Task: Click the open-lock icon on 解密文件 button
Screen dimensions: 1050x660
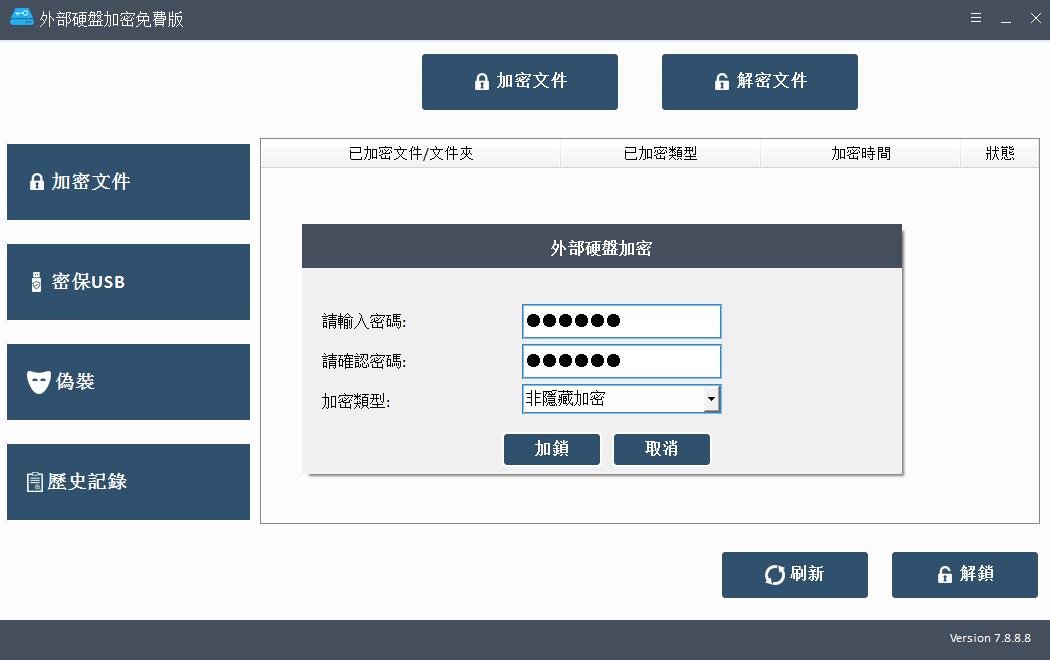Action: [721, 82]
